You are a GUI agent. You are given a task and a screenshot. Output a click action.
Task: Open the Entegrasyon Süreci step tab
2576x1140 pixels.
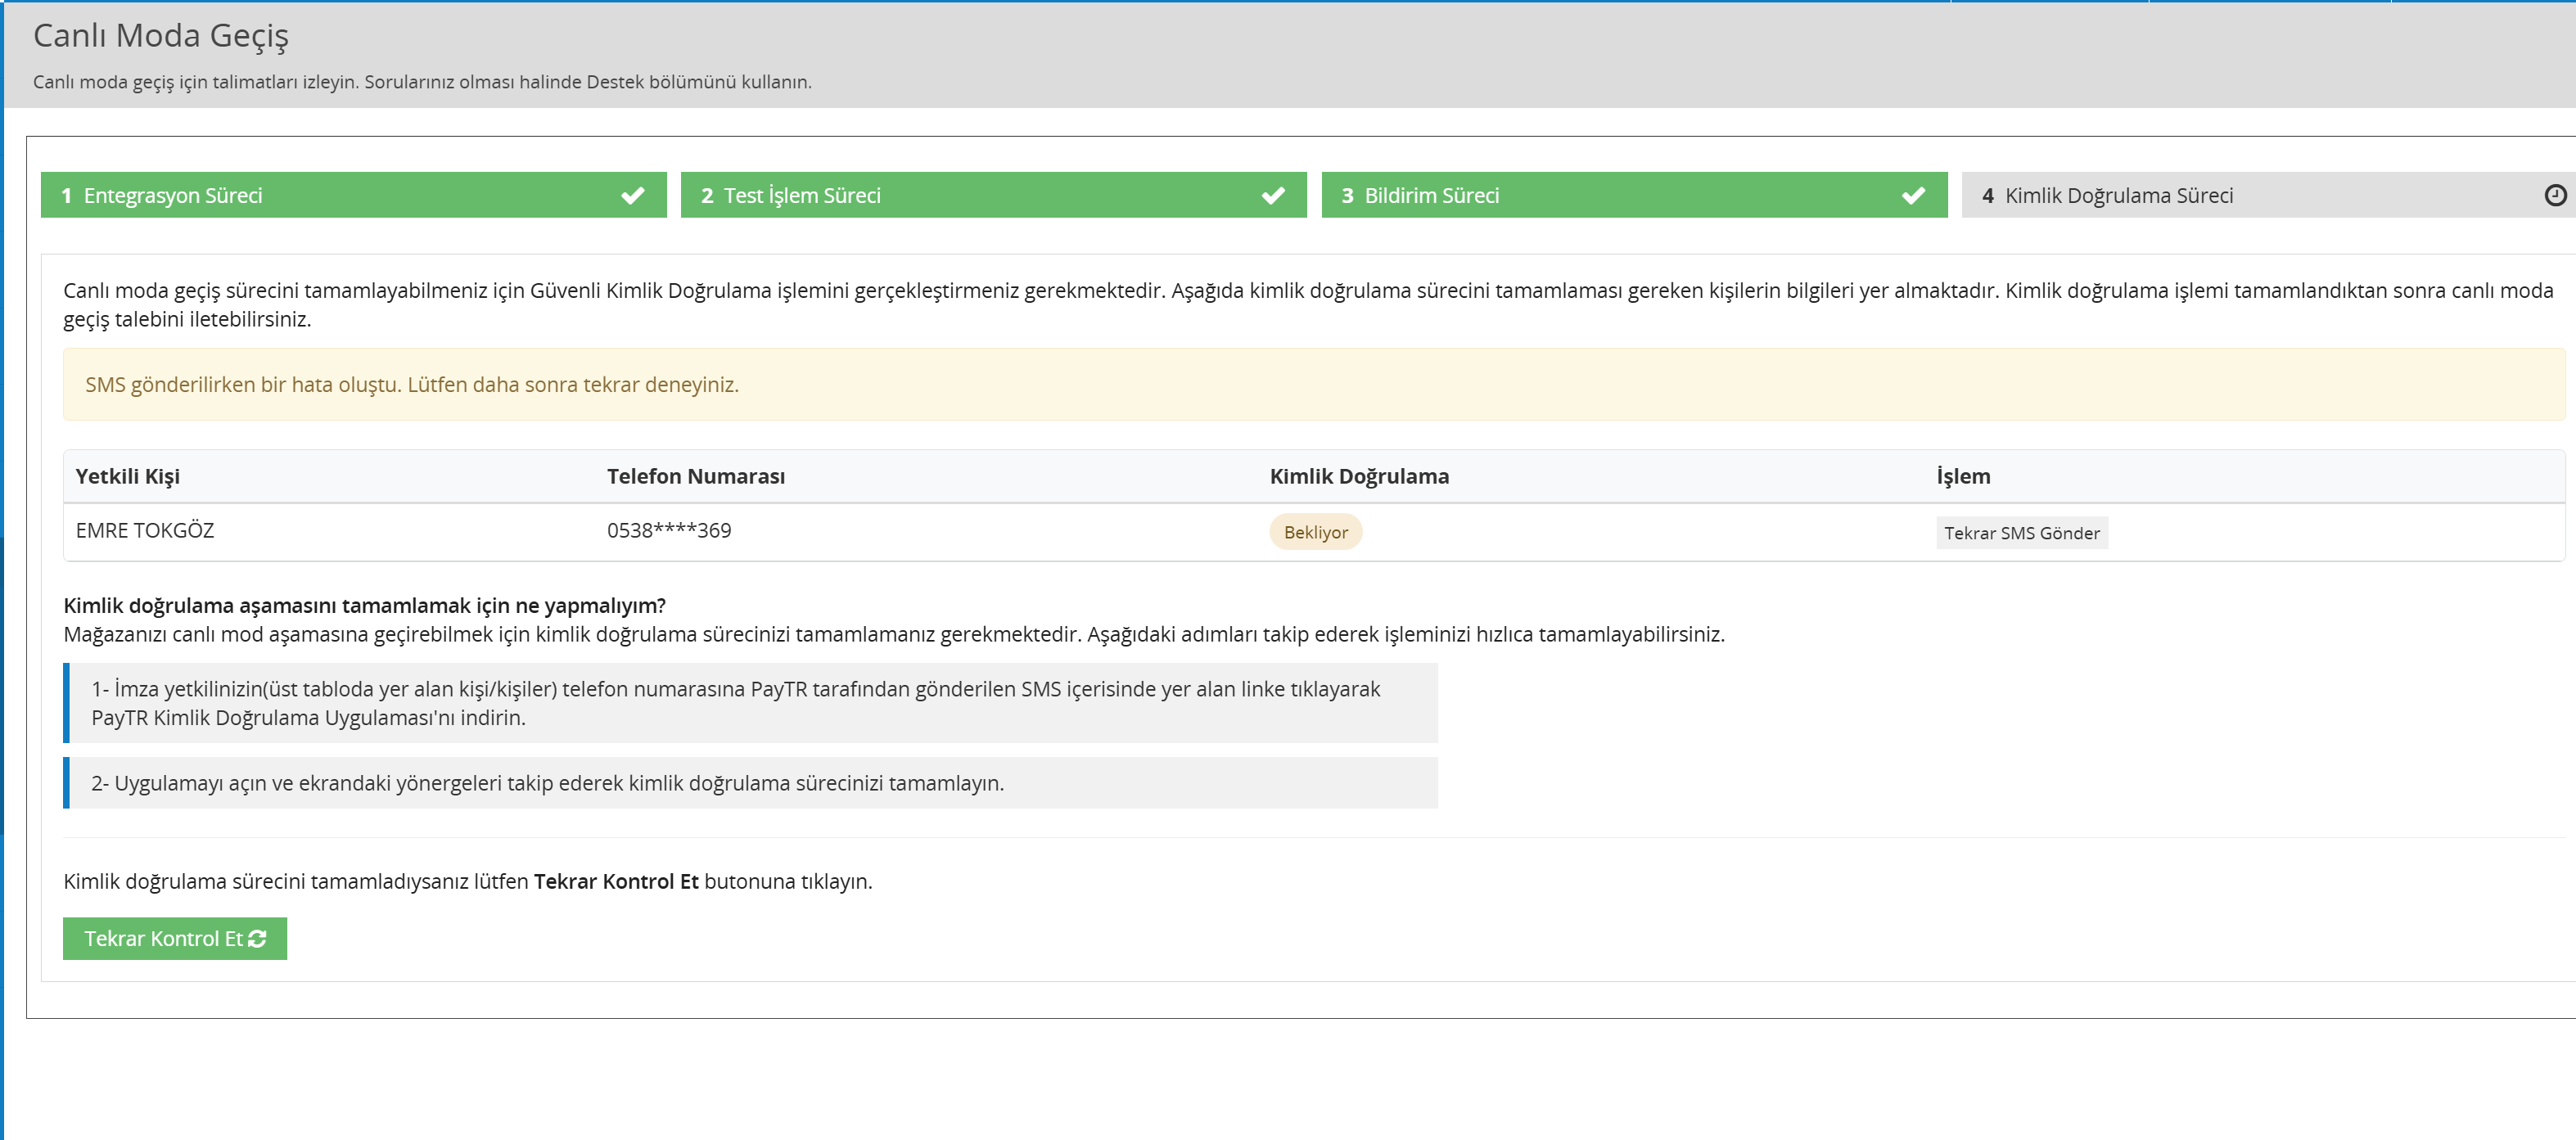353,195
